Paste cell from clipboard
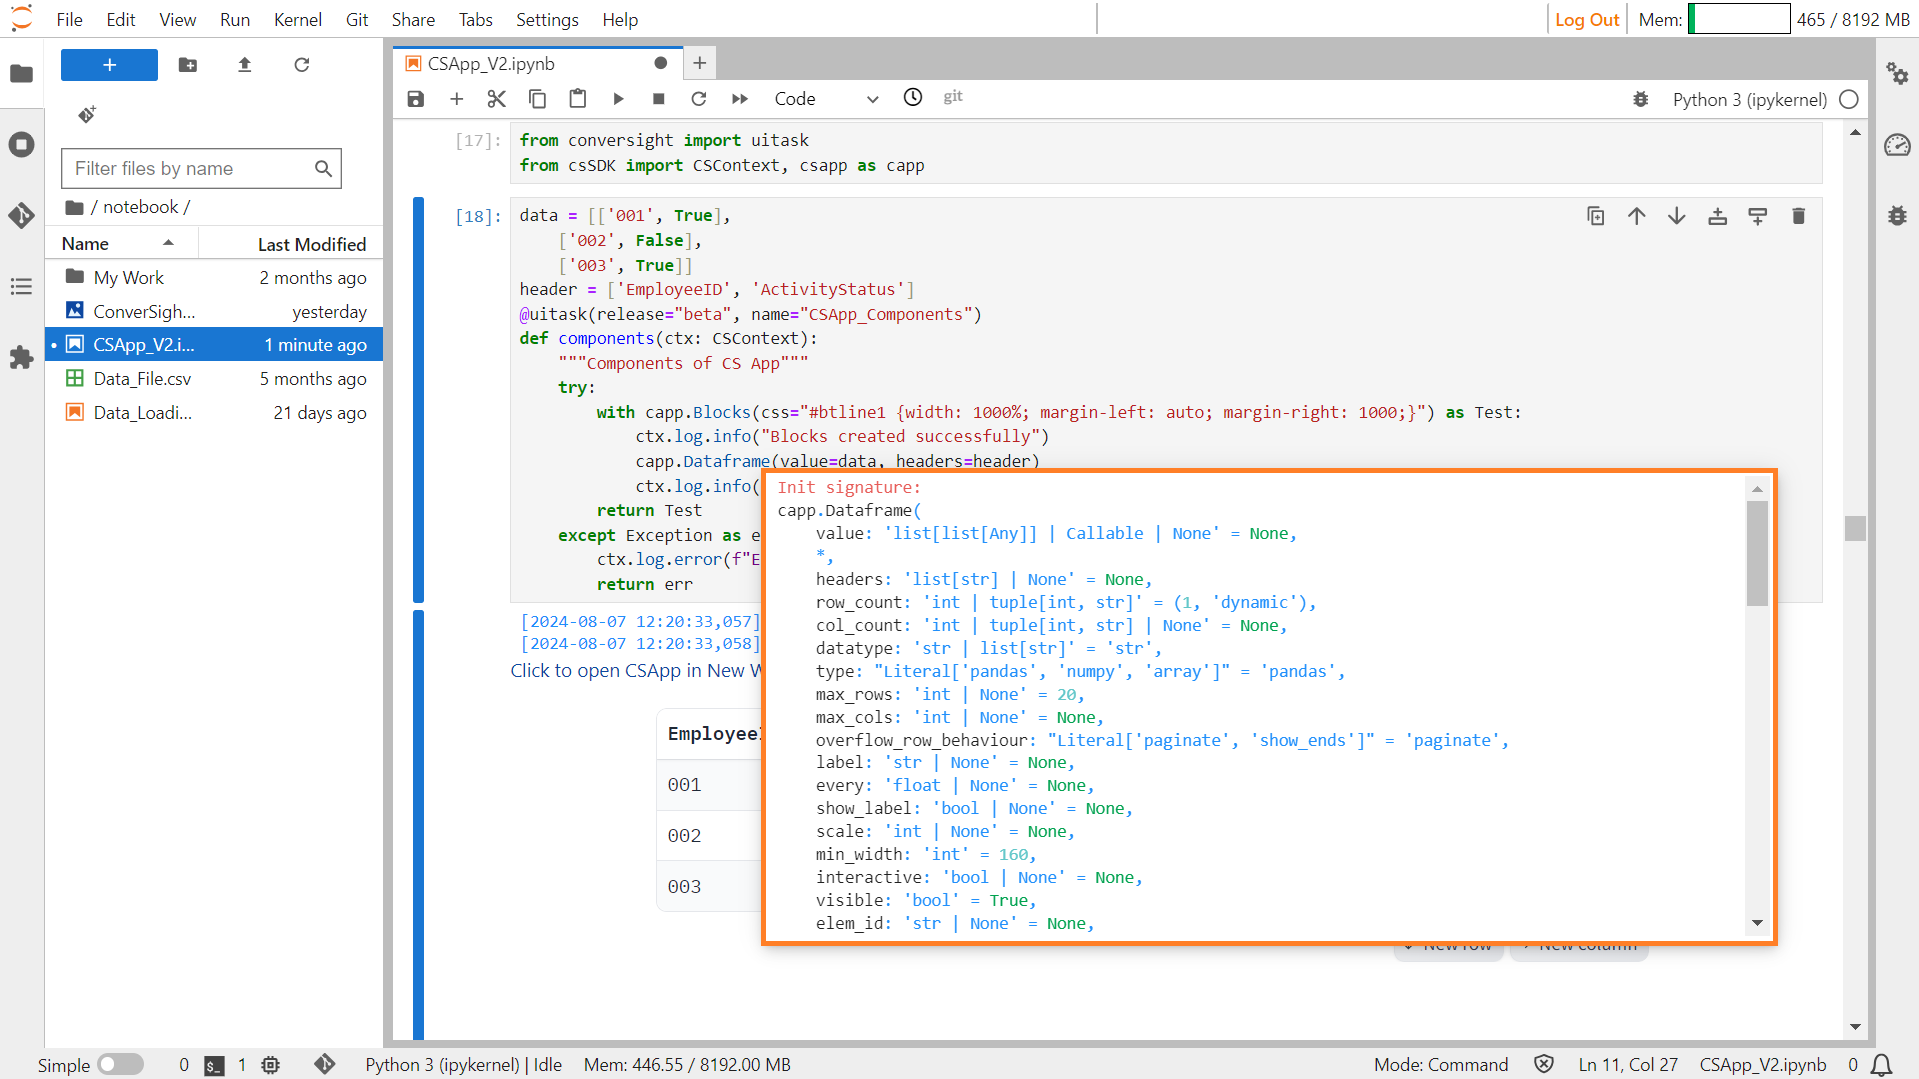Image resolution: width=1919 pixels, height=1079 pixels. pyautogui.click(x=578, y=98)
